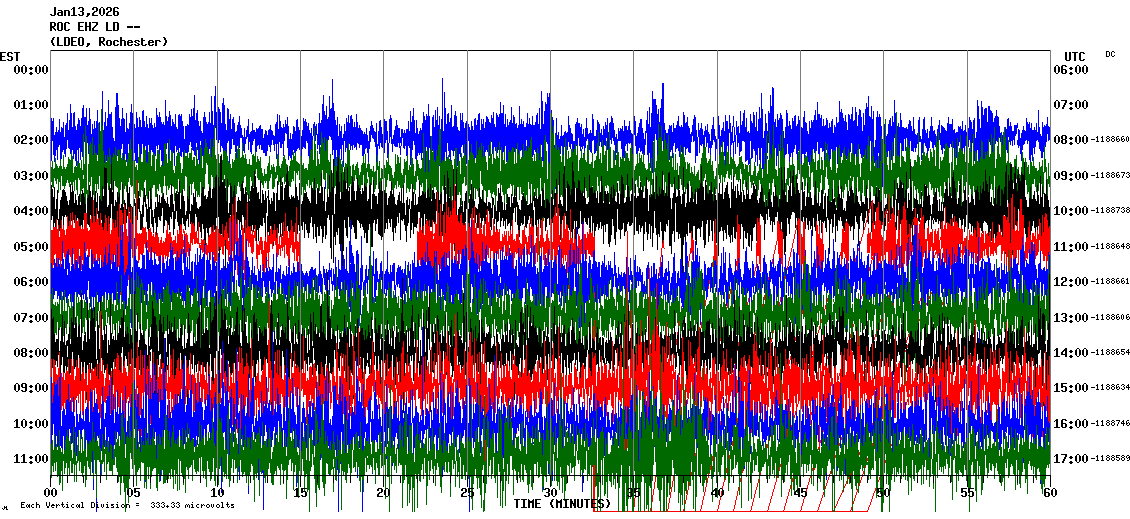Screen dimensions: 1130x519
Task: Select the 04:00 EST time label
Action: click(x=31, y=211)
